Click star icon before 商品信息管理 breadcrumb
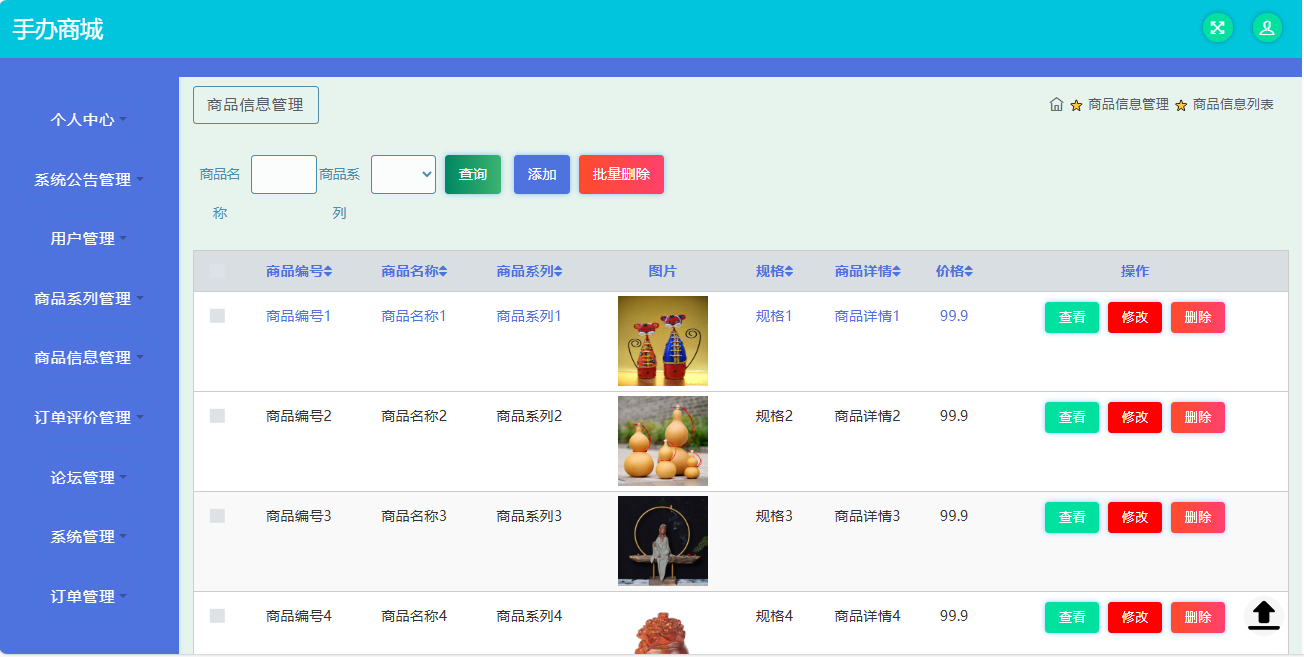Image resolution: width=1304 pixels, height=657 pixels. click(1076, 105)
